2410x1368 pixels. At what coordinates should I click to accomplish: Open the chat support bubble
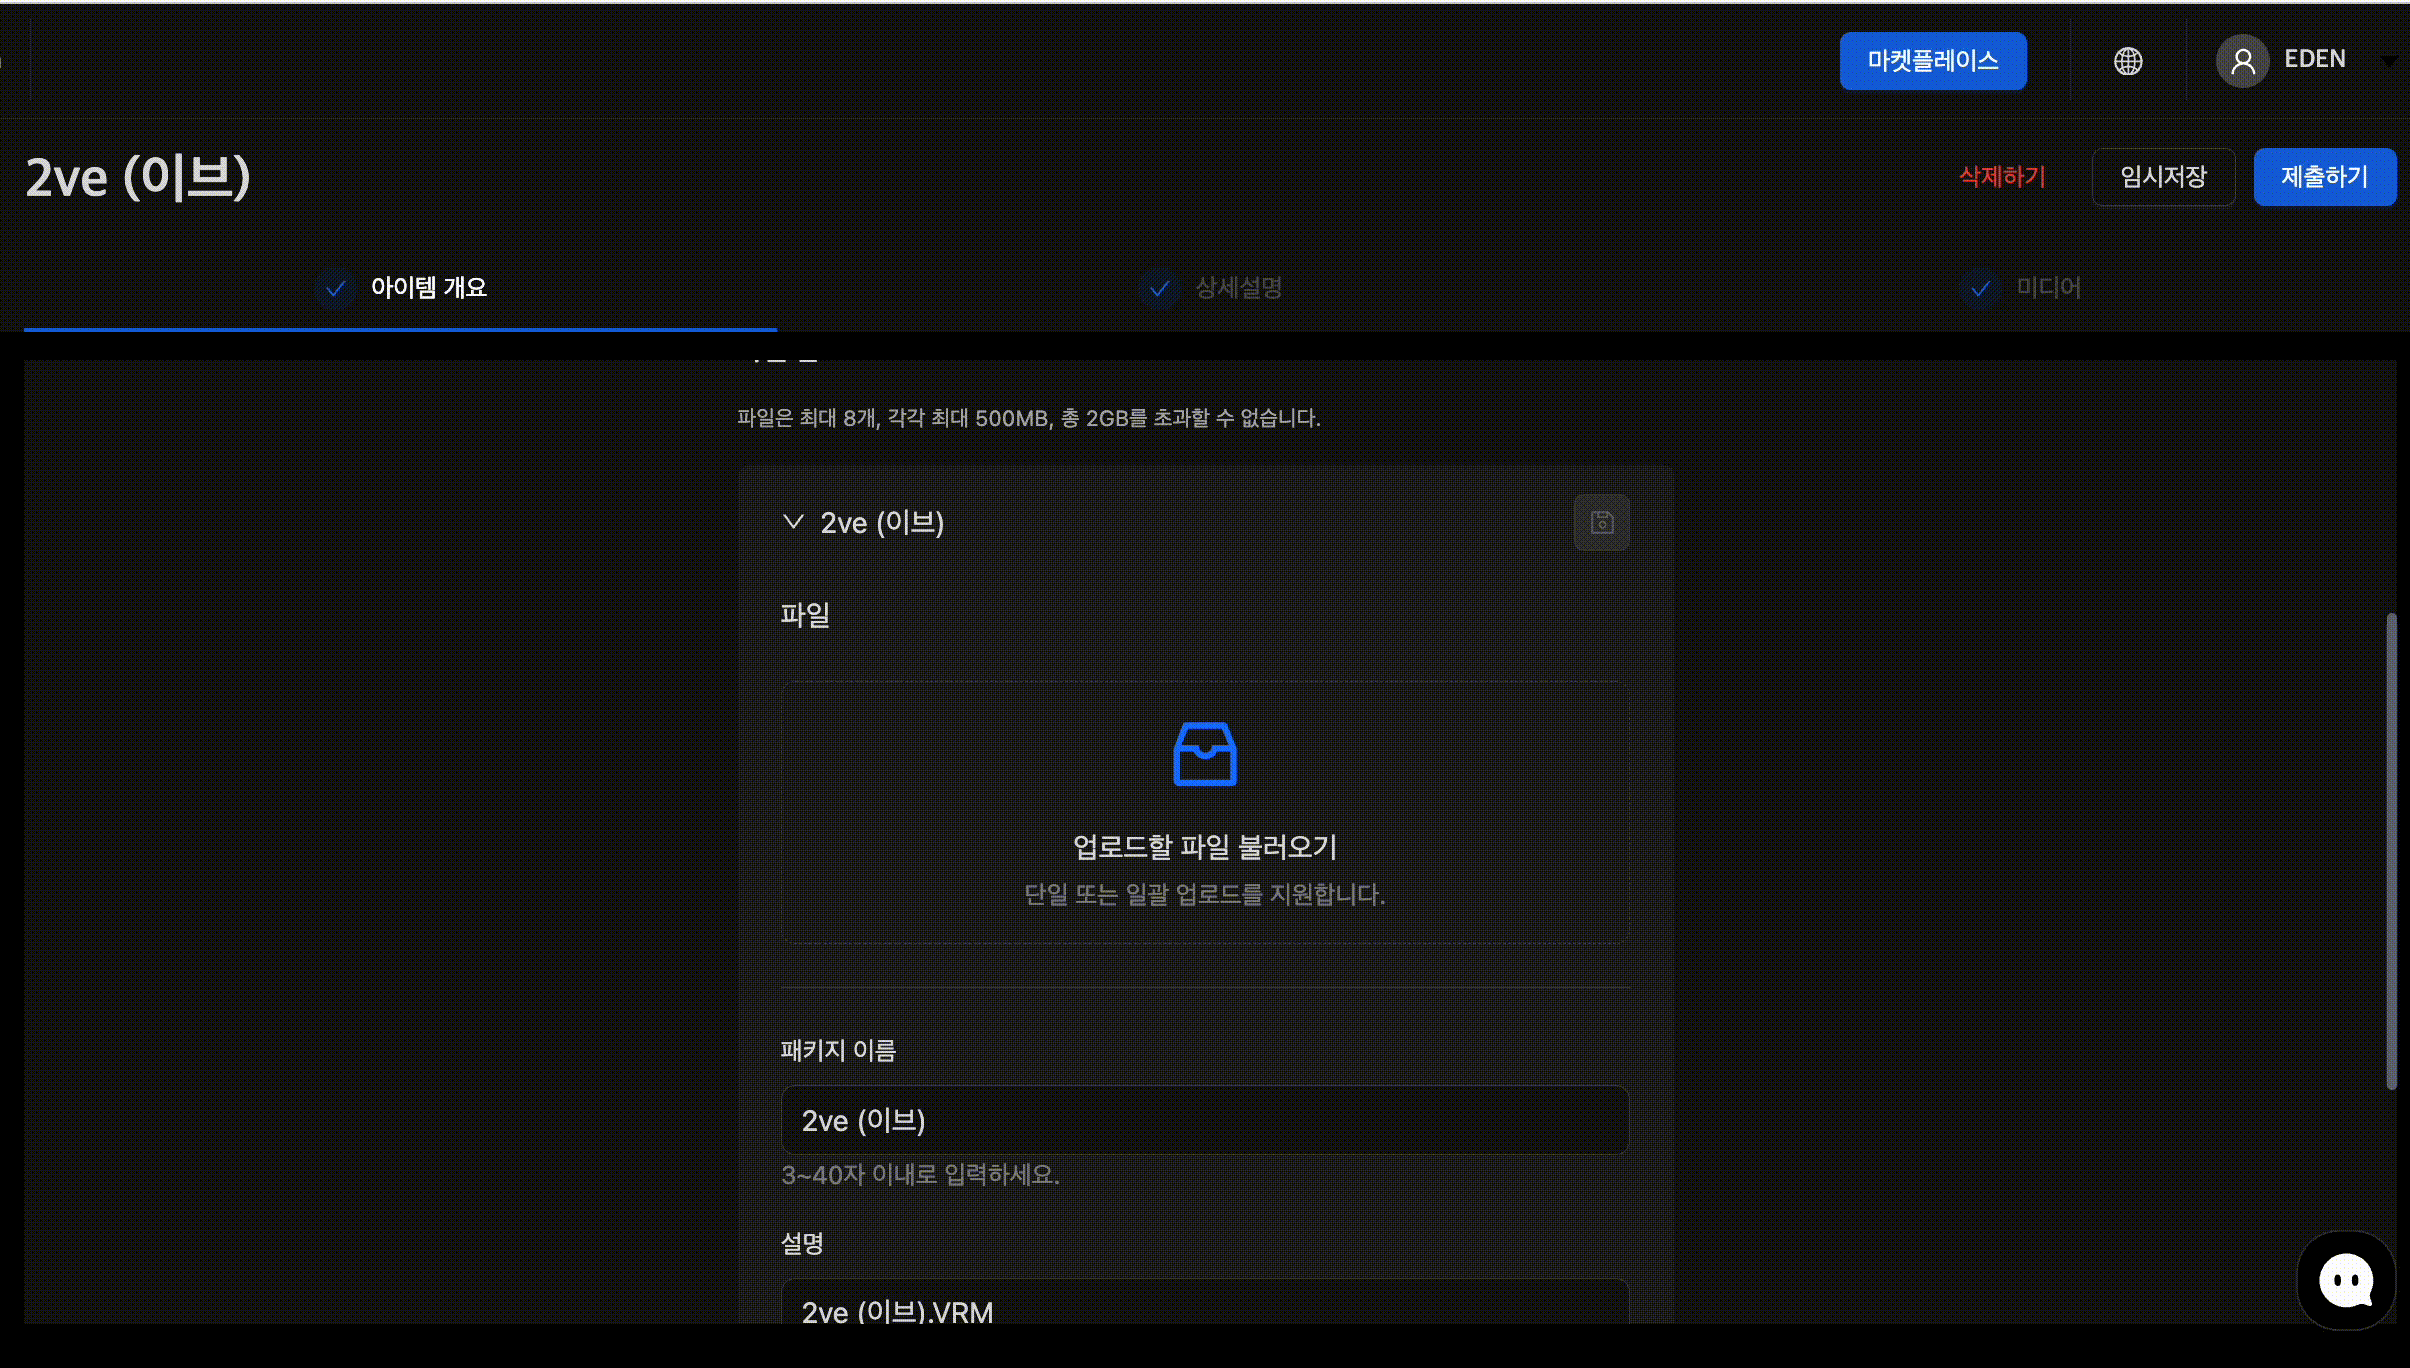coord(2345,1280)
